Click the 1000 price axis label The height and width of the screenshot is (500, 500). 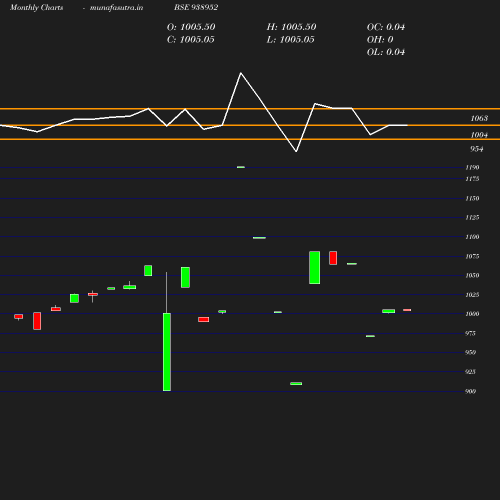[x=472, y=314]
